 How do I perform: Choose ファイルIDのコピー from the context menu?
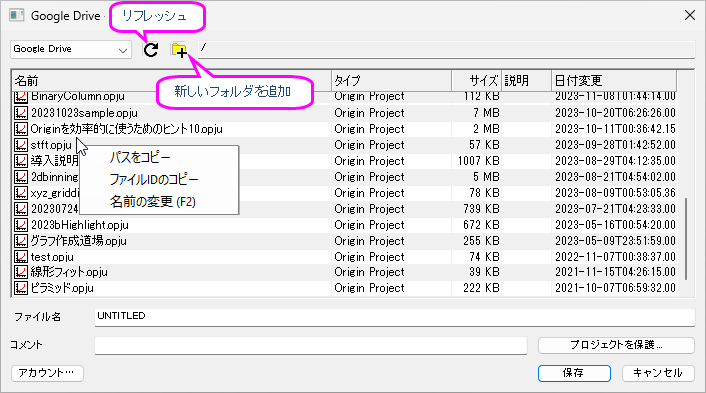(154, 180)
